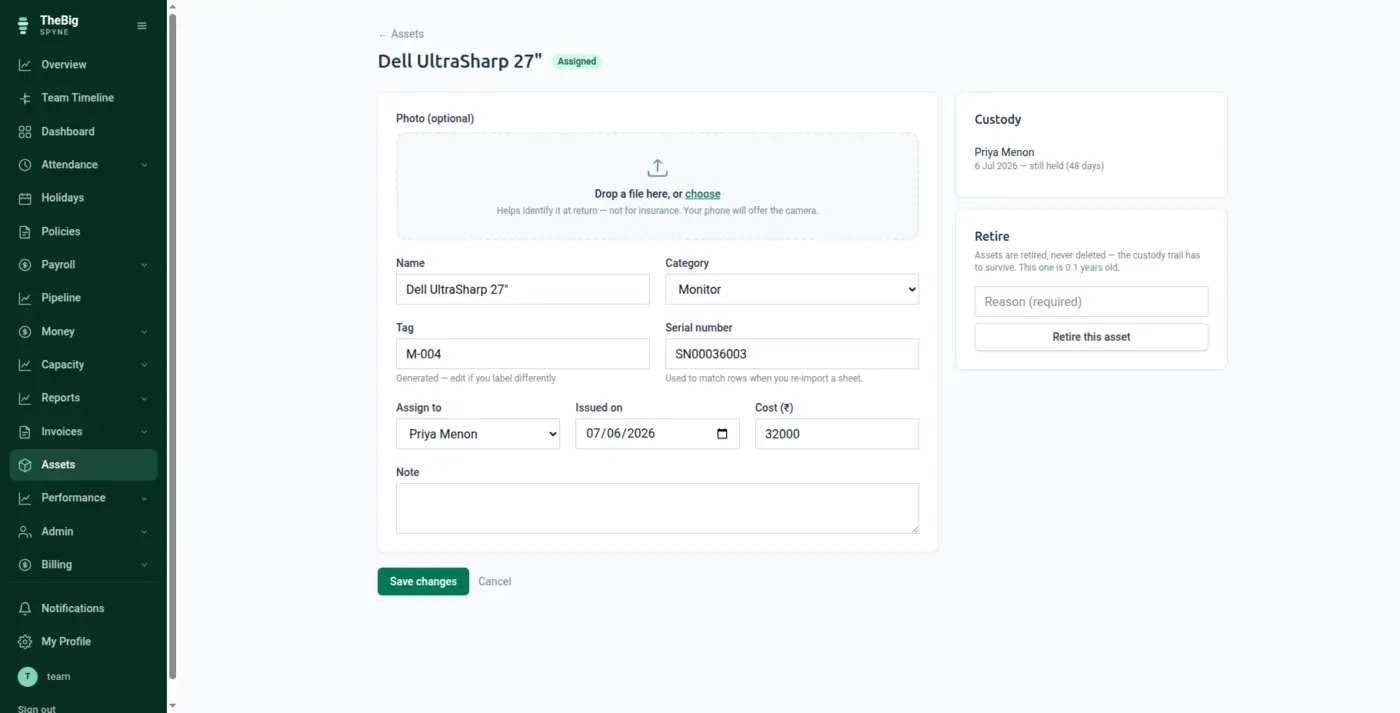Open the Policies page
The height and width of the screenshot is (713, 1400).
[x=84, y=232]
